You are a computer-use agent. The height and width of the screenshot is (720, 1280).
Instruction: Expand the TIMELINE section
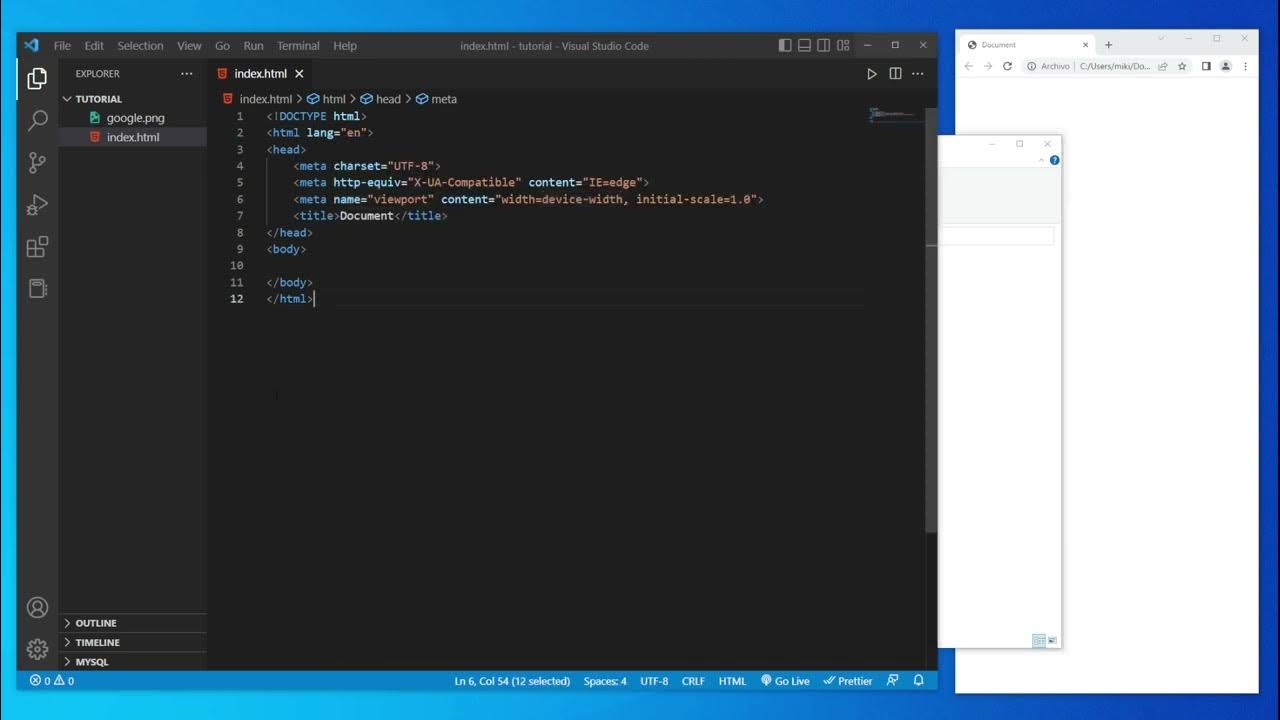(132, 642)
